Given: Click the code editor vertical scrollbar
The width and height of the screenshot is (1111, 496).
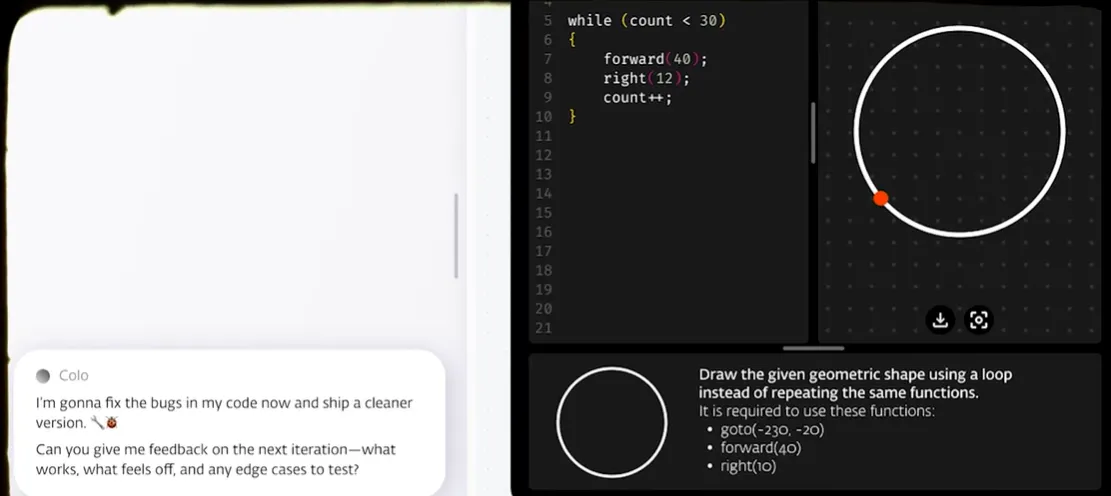Looking at the screenshot, I should point(813,132).
